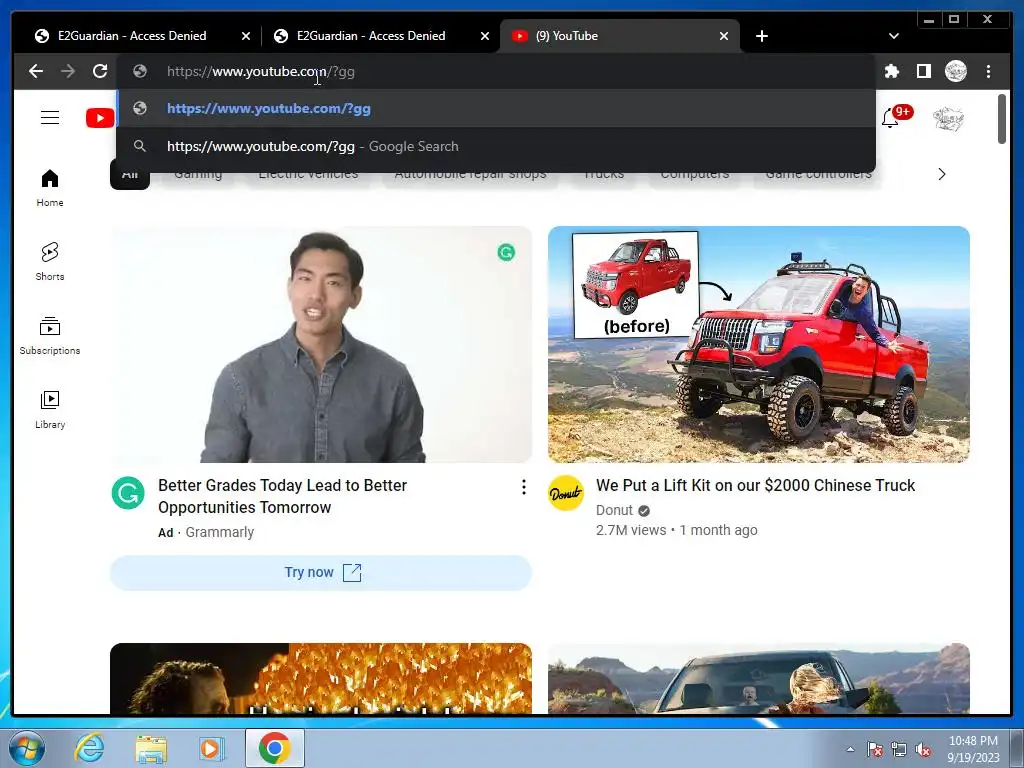This screenshot has width=1024, height=768.
Task: Click the Grammarly advertiser name
Action: point(219,532)
